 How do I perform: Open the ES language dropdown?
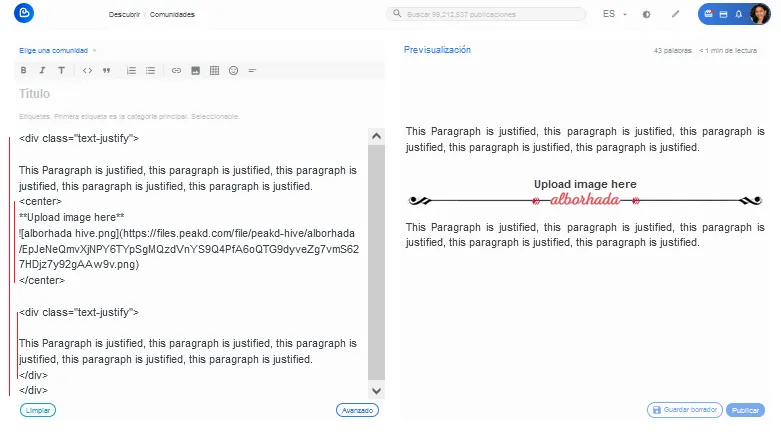pyautogui.click(x=615, y=14)
